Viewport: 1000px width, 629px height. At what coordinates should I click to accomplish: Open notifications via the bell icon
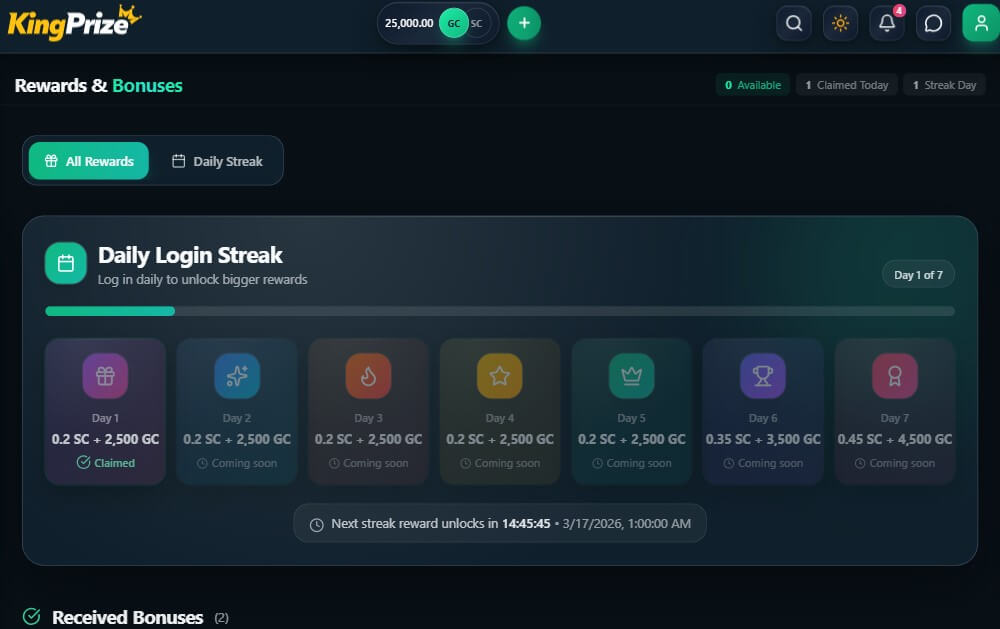coord(887,23)
